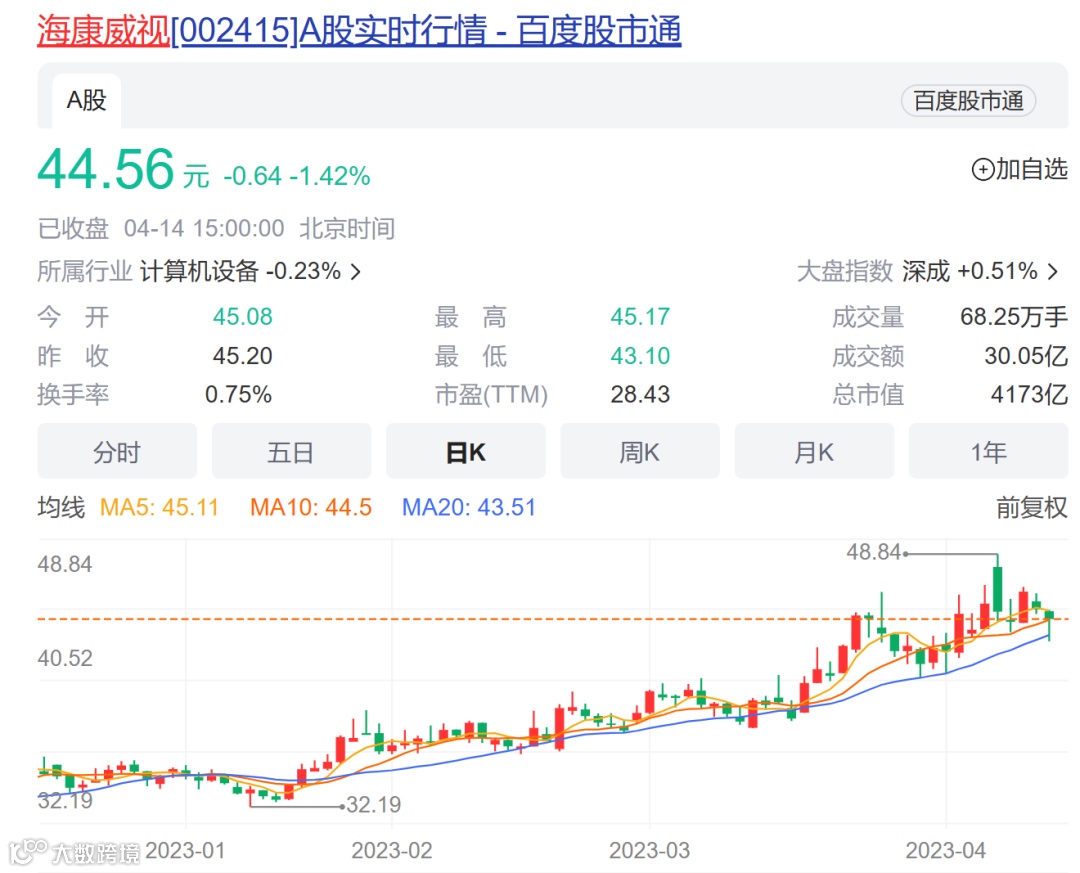This screenshot has height=873, width=1080.
Task: Switch to 分时 chart tab
Action: (117, 452)
